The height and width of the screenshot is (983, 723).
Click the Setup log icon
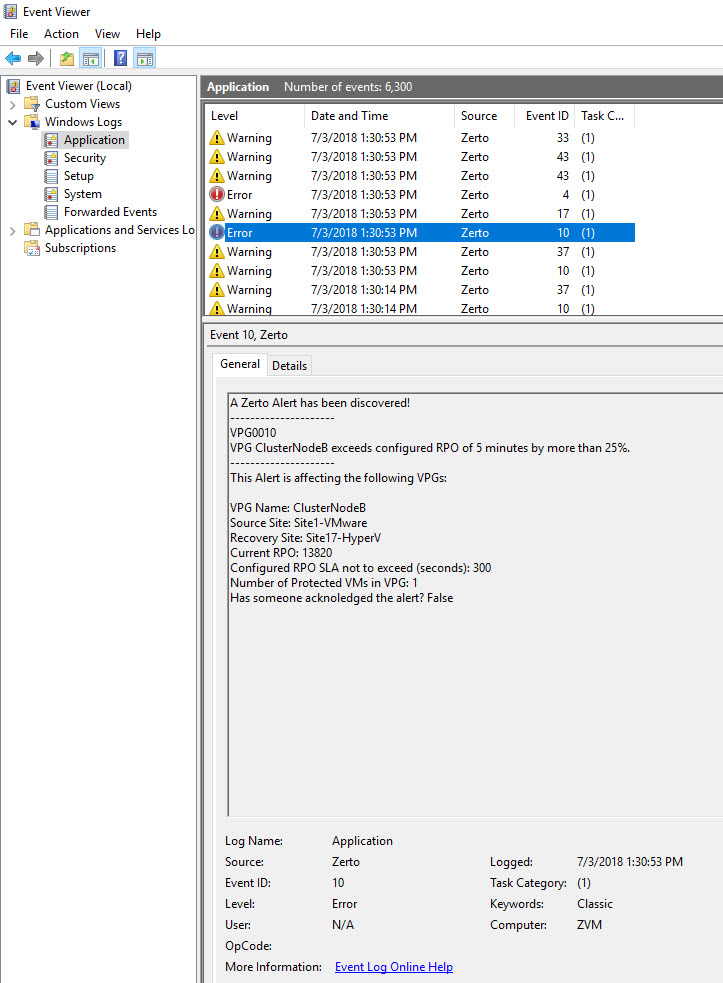tap(51, 176)
